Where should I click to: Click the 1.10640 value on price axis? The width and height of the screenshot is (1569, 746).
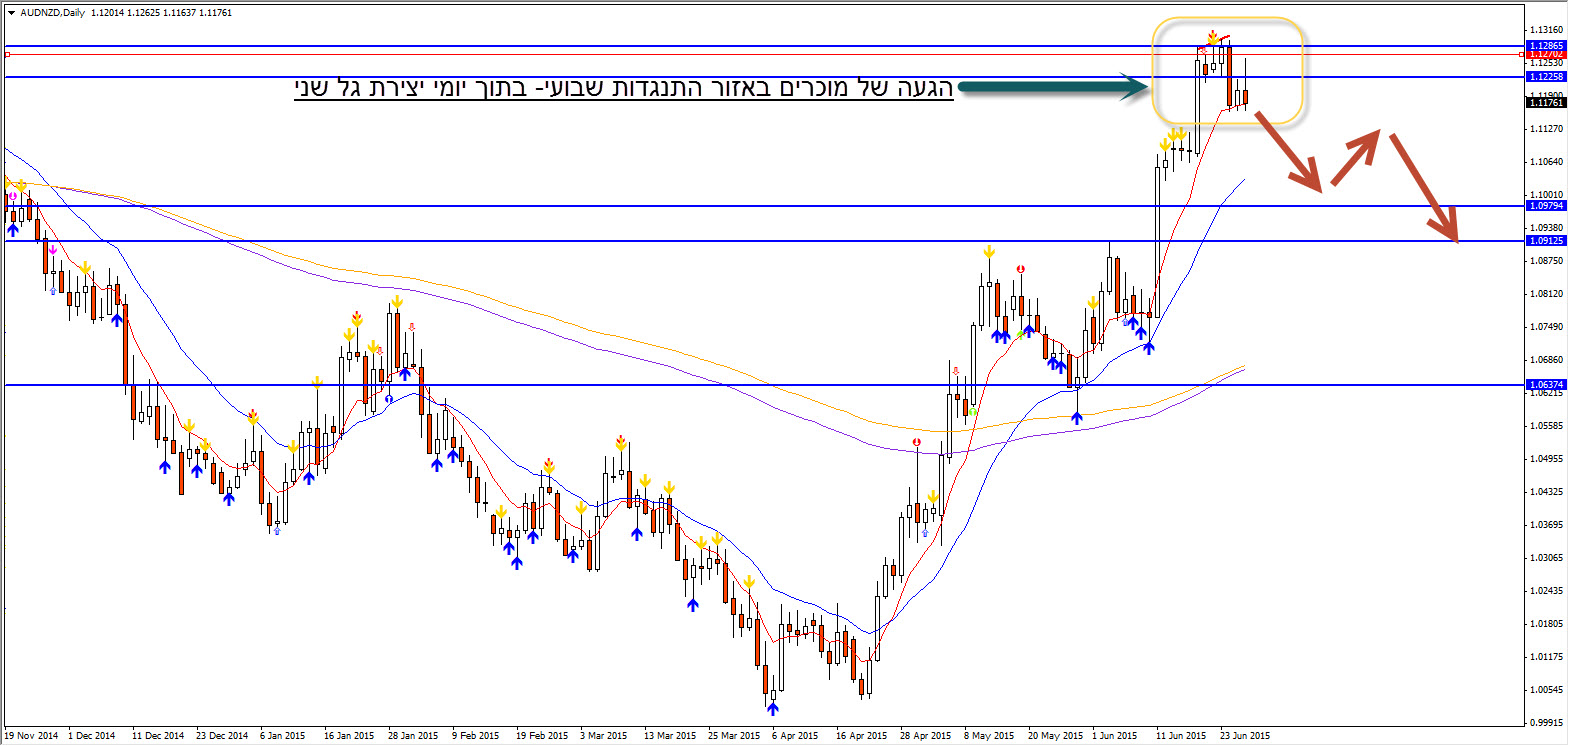1546,162
